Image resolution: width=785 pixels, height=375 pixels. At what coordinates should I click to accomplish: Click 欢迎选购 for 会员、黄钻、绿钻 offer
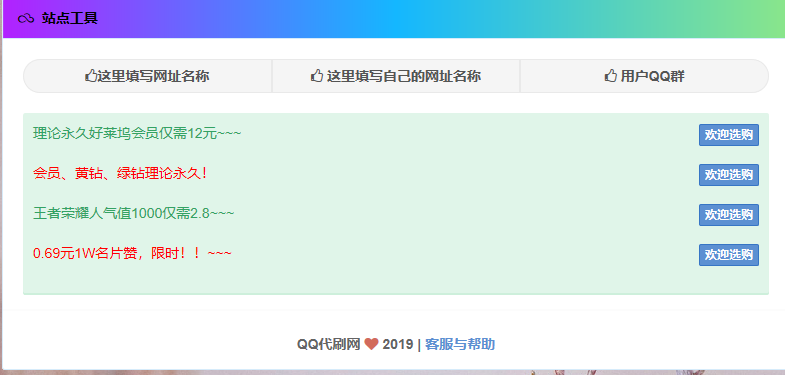point(728,175)
